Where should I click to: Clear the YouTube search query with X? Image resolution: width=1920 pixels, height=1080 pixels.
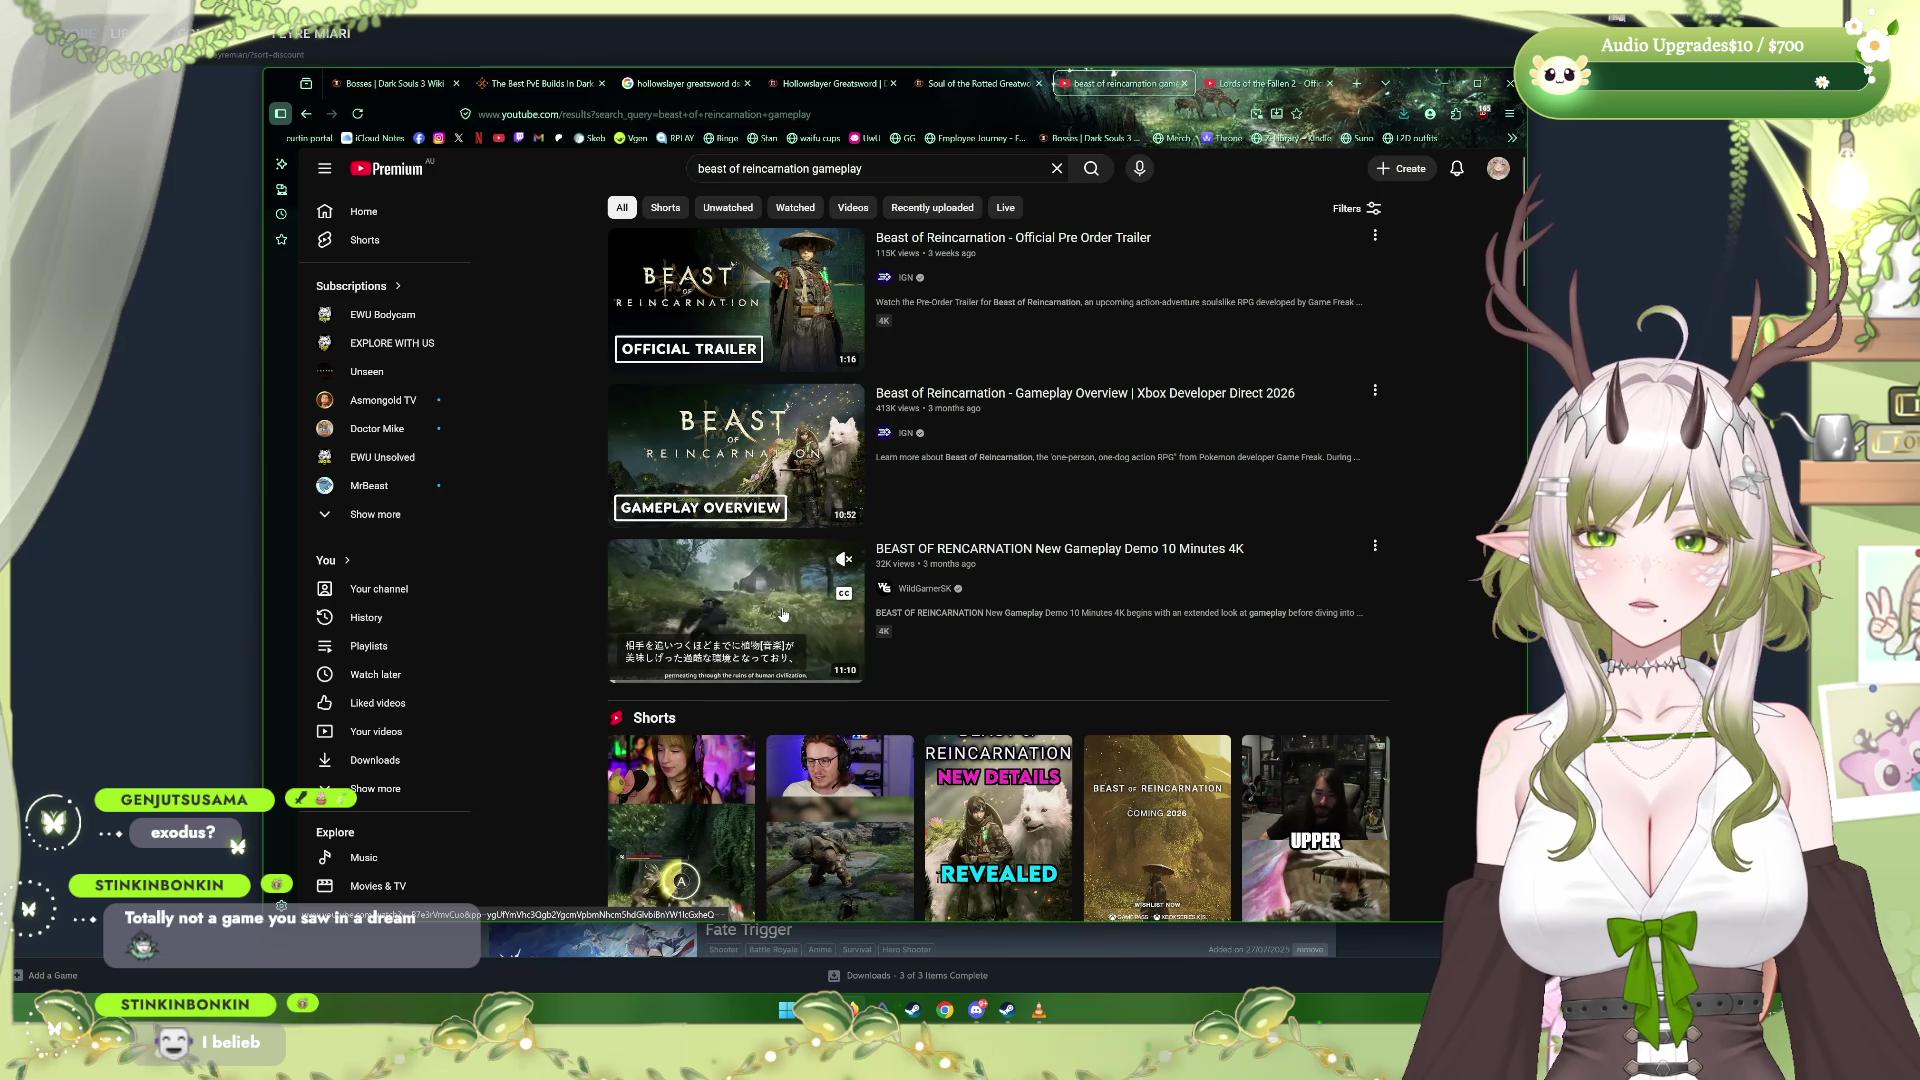tap(1056, 169)
